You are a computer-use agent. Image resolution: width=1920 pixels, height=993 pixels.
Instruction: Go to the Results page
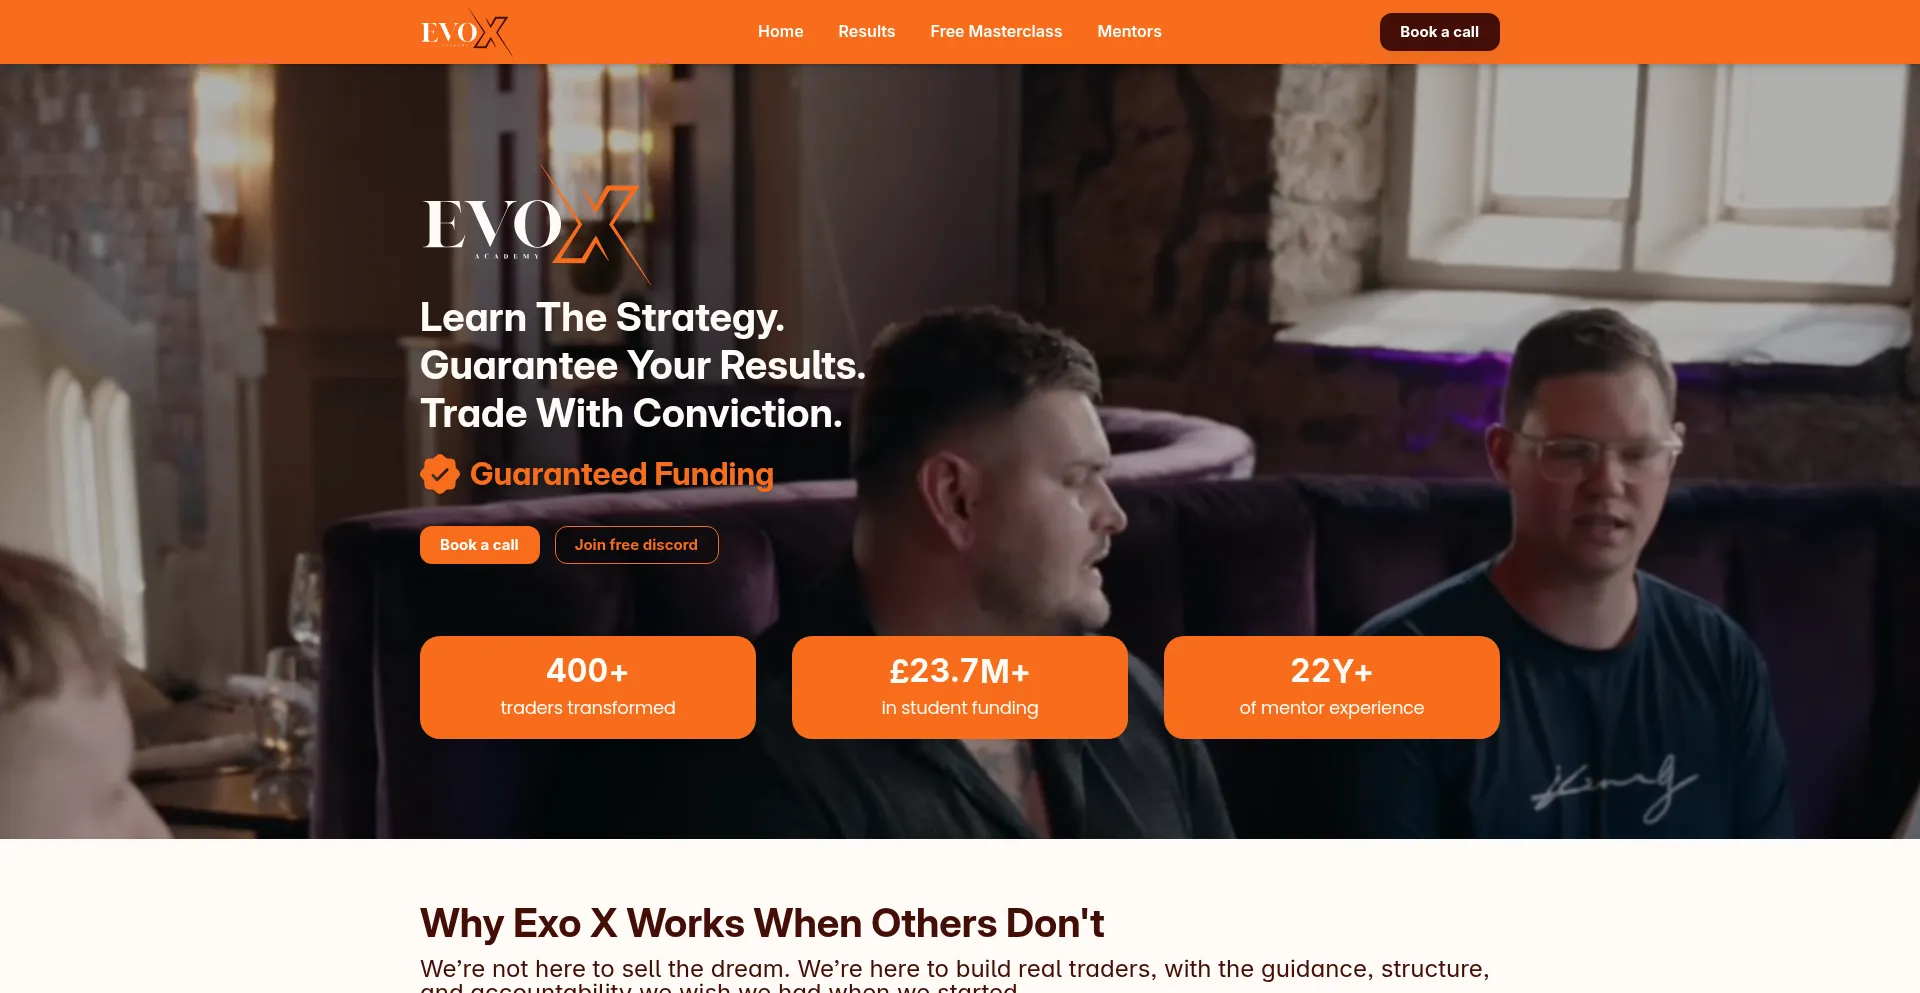tap(866, 31)
